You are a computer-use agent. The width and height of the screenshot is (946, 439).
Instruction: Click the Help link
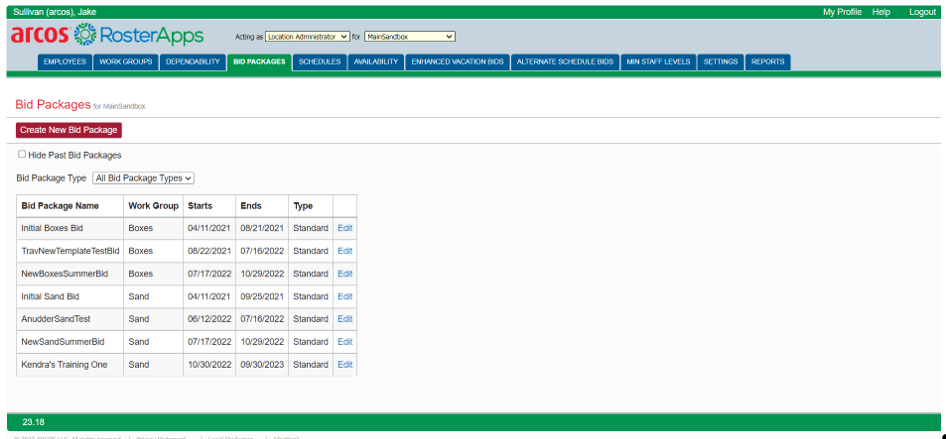point(881,12)
